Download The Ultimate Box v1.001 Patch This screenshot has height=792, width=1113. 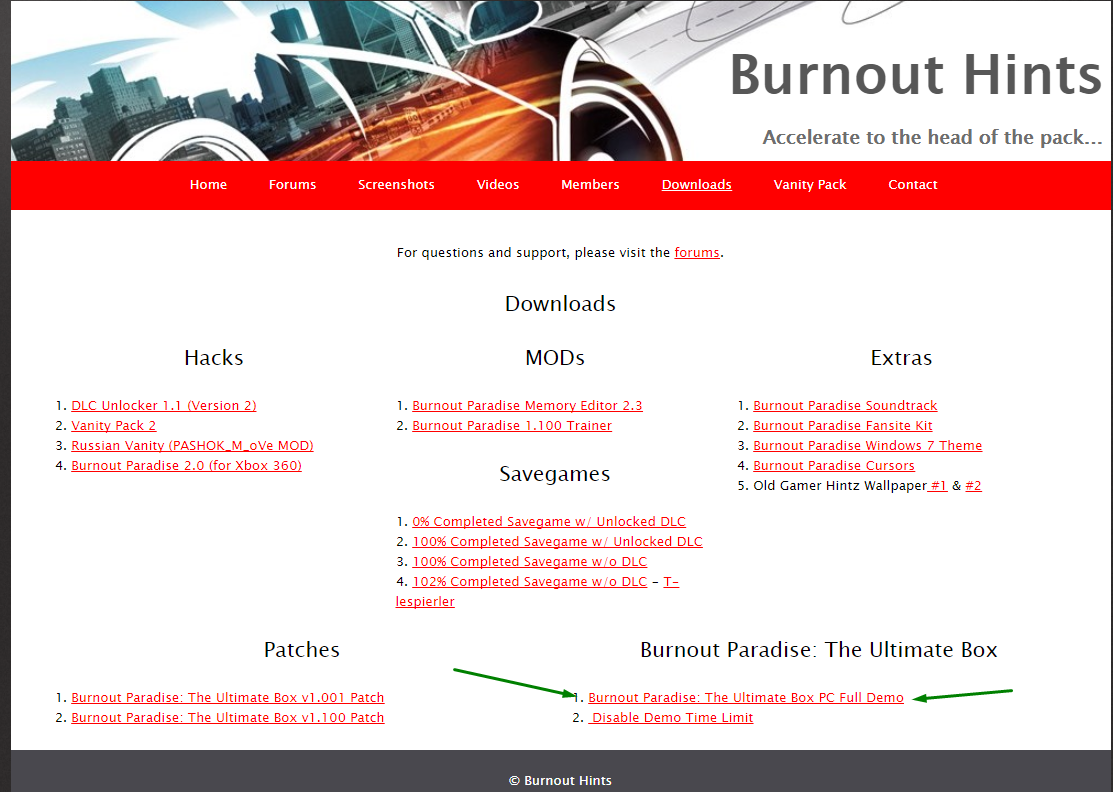[x=228, y=698]
